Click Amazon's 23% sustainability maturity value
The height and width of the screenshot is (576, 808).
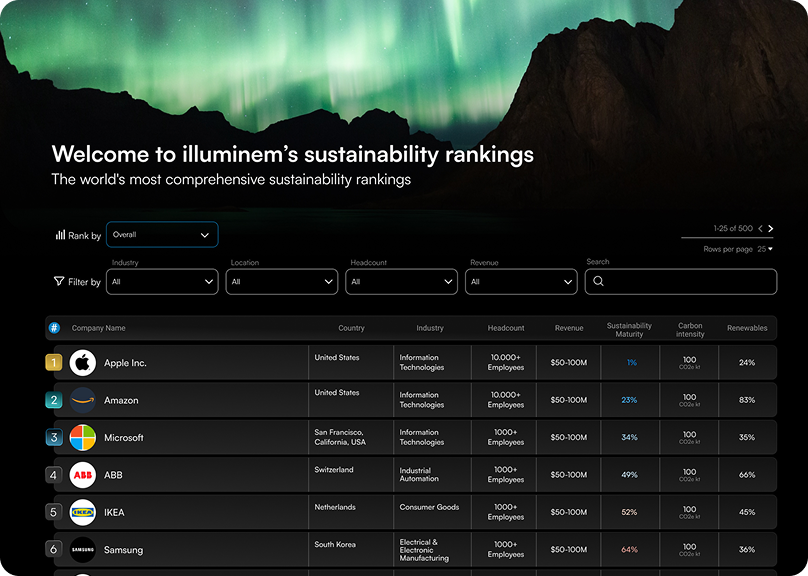pos(629,400)
